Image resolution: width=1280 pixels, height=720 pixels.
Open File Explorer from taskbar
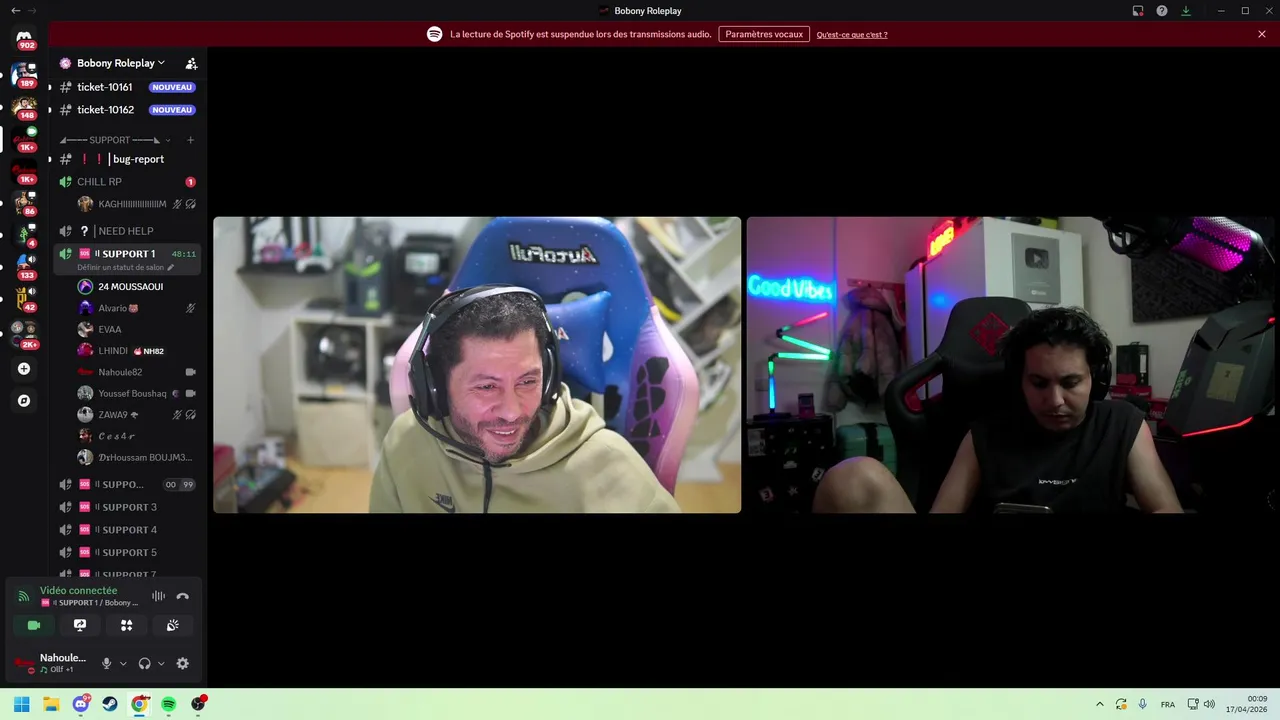[51, 704]
